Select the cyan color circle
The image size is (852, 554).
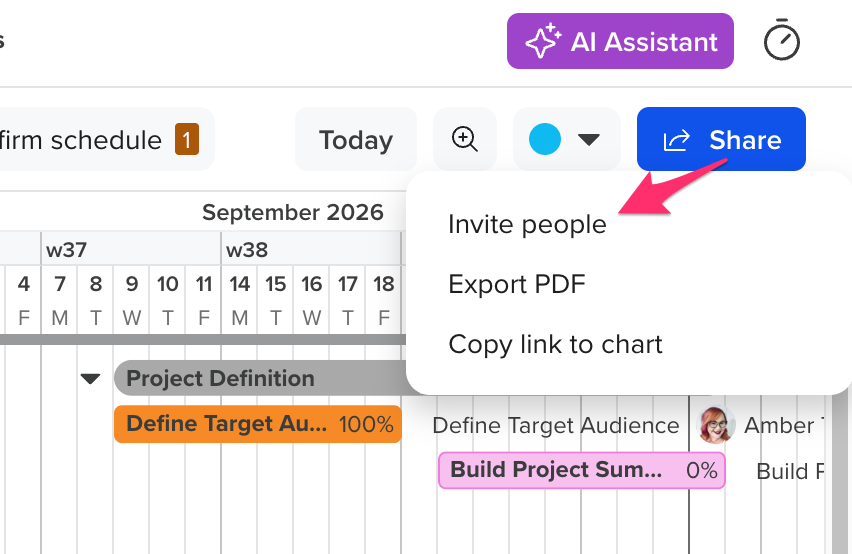tap(545, 139)
